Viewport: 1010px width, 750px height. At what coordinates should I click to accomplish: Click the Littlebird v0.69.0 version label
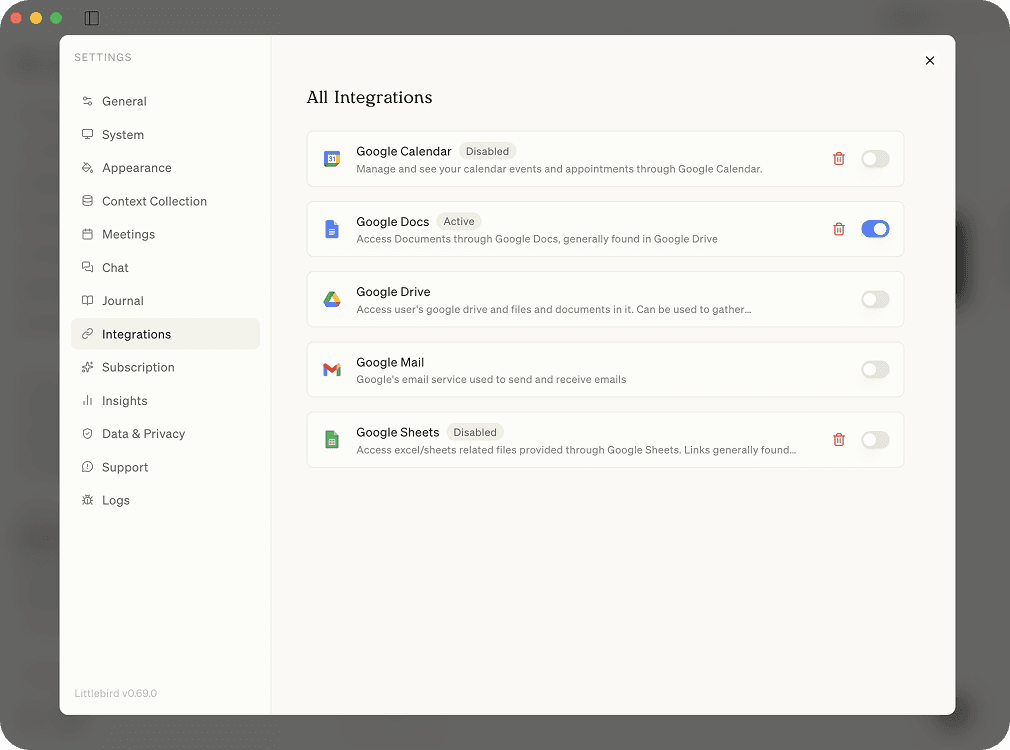tap(115, 693)
